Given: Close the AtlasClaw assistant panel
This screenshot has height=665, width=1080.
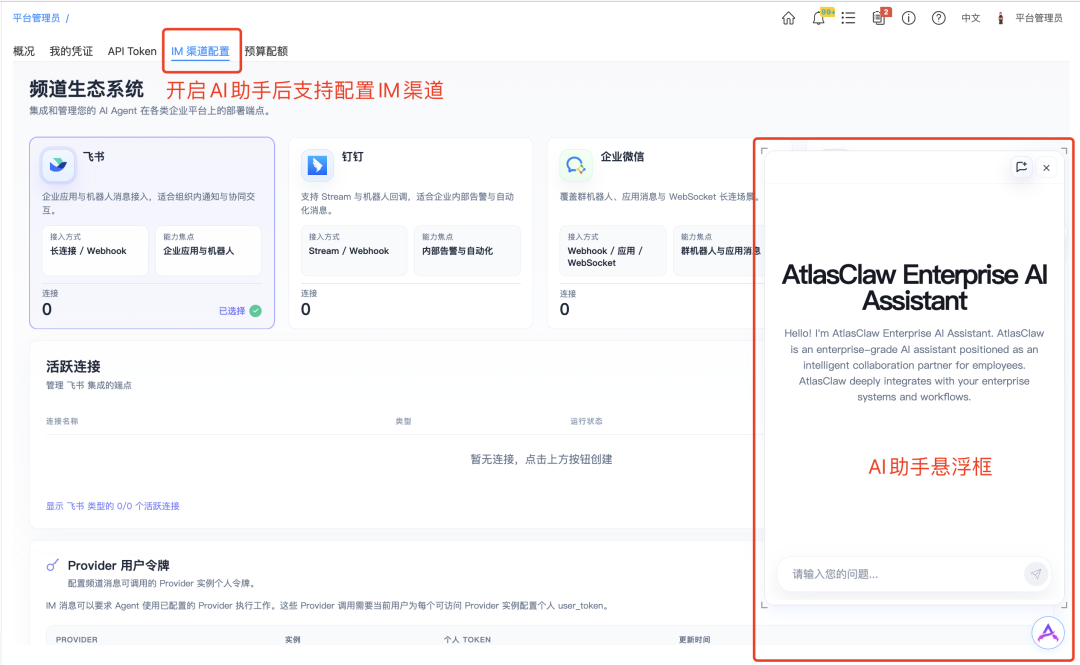Looking at the screenshot, I should coord(1046,167).
